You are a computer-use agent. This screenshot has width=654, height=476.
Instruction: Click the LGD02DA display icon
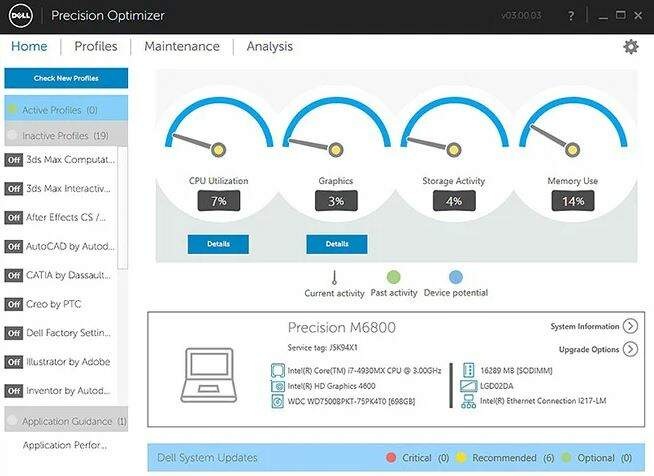point(468,386)
